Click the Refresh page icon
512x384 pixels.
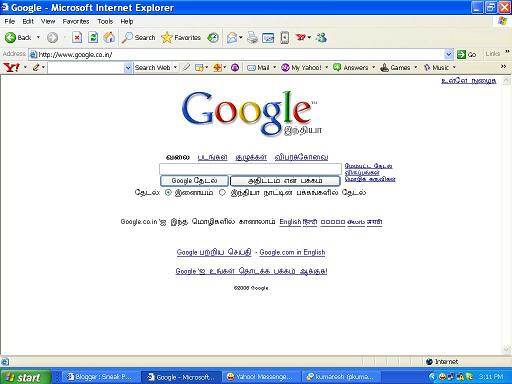click(93, 37)
